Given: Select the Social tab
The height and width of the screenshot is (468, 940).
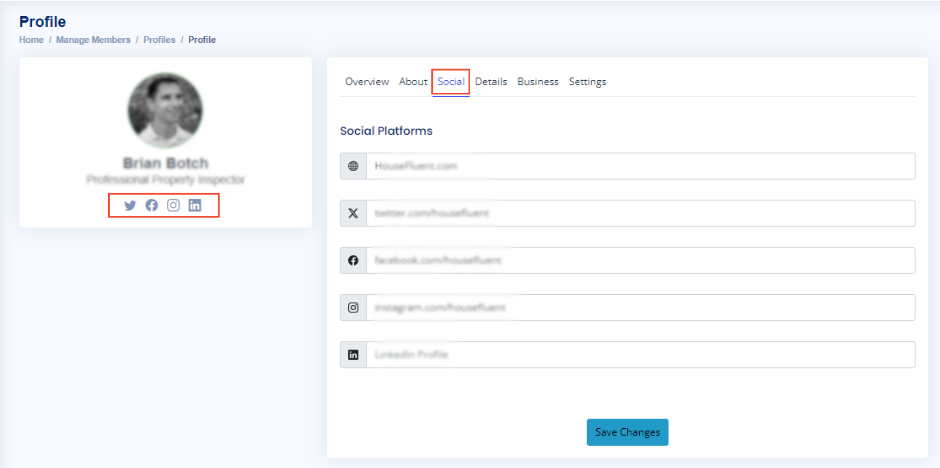Looking at the screenshot, I should coord(451,82).
